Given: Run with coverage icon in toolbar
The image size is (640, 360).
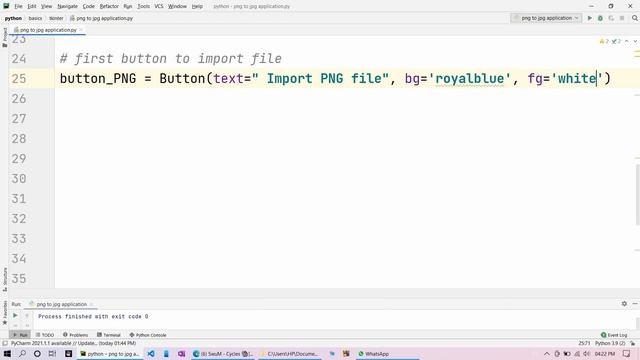Looking at the screenshot, I should [x=611, y=18].
